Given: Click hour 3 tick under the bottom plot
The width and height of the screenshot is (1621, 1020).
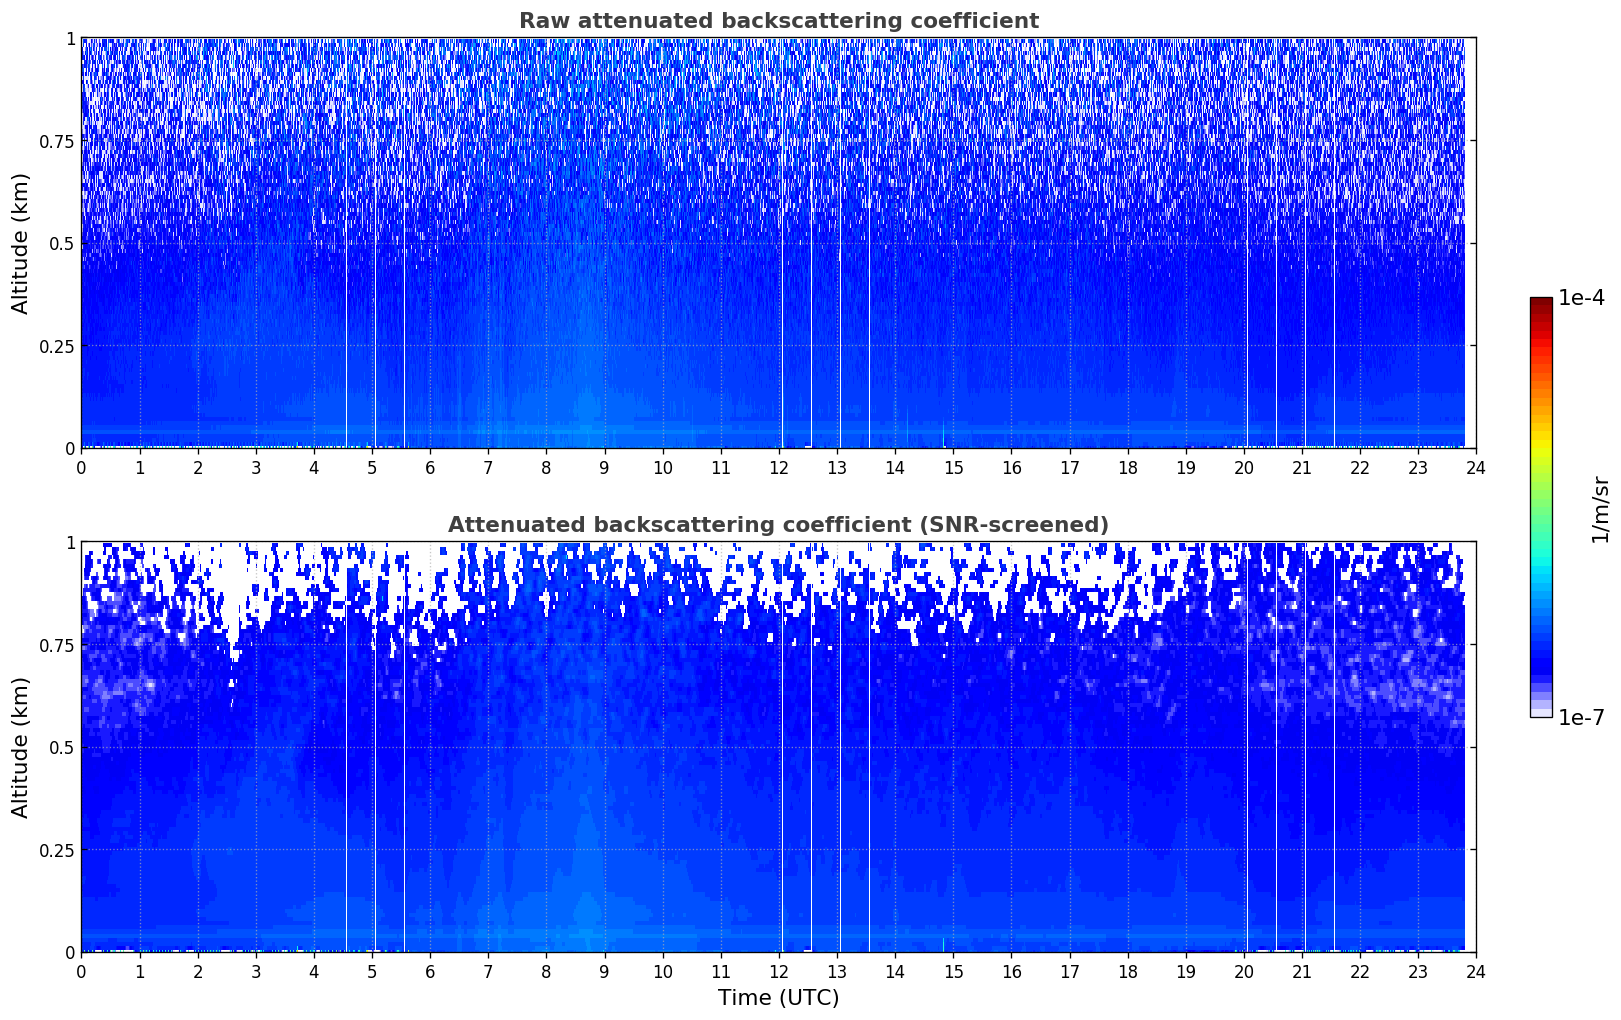Looking at the screenshot, I should pos(256,971).
